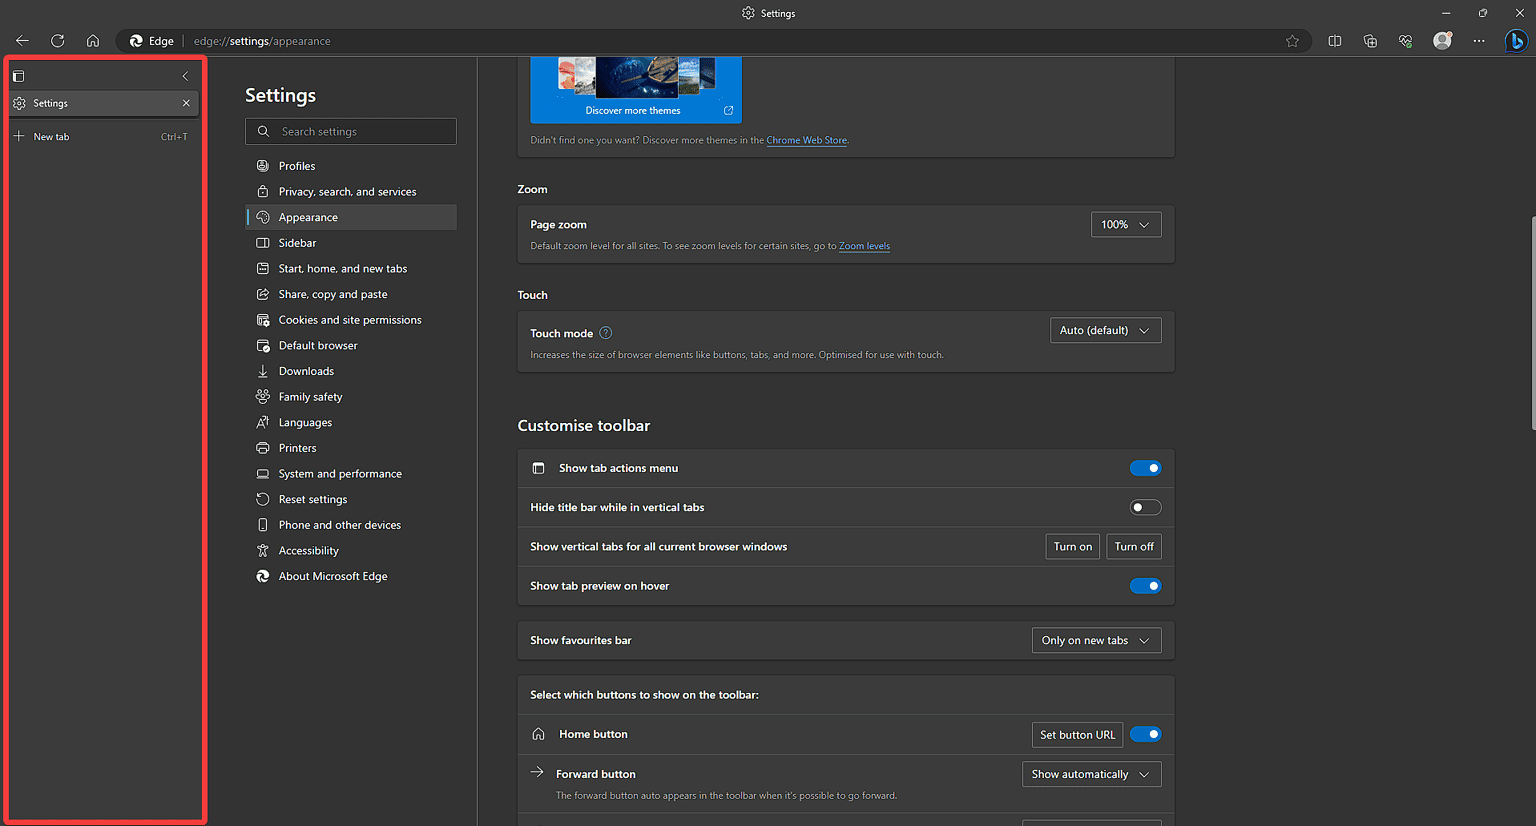Open Sidebar settings section

[297, 243]
